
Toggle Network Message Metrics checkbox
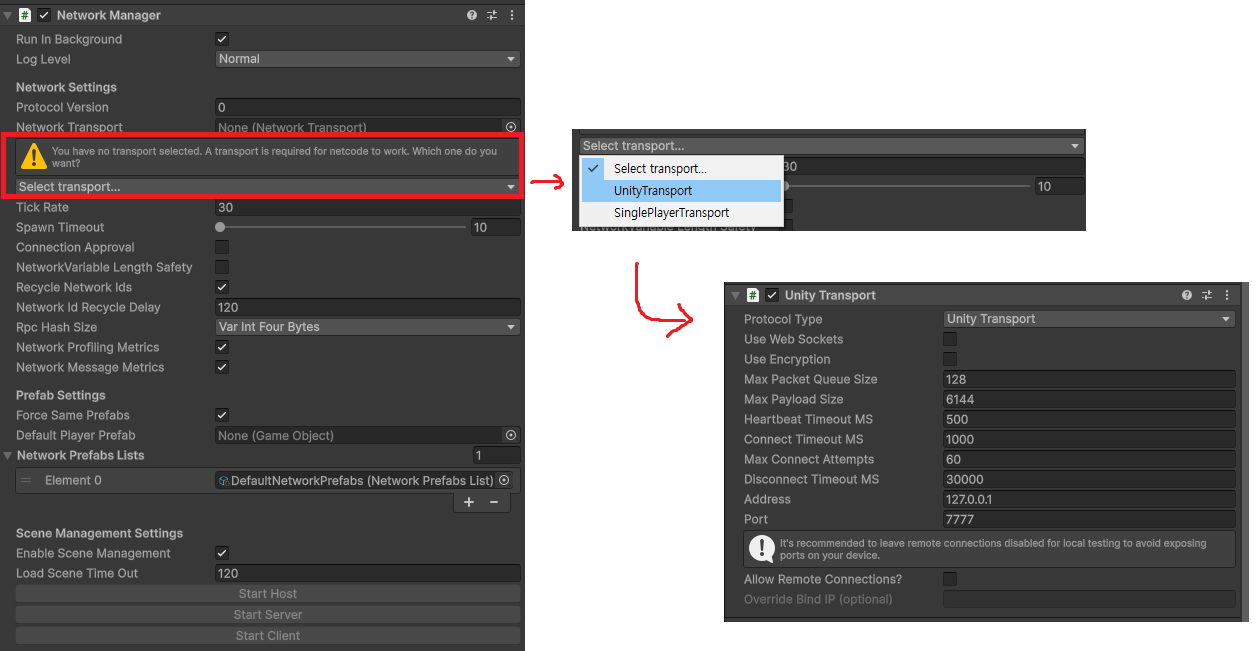222,367
